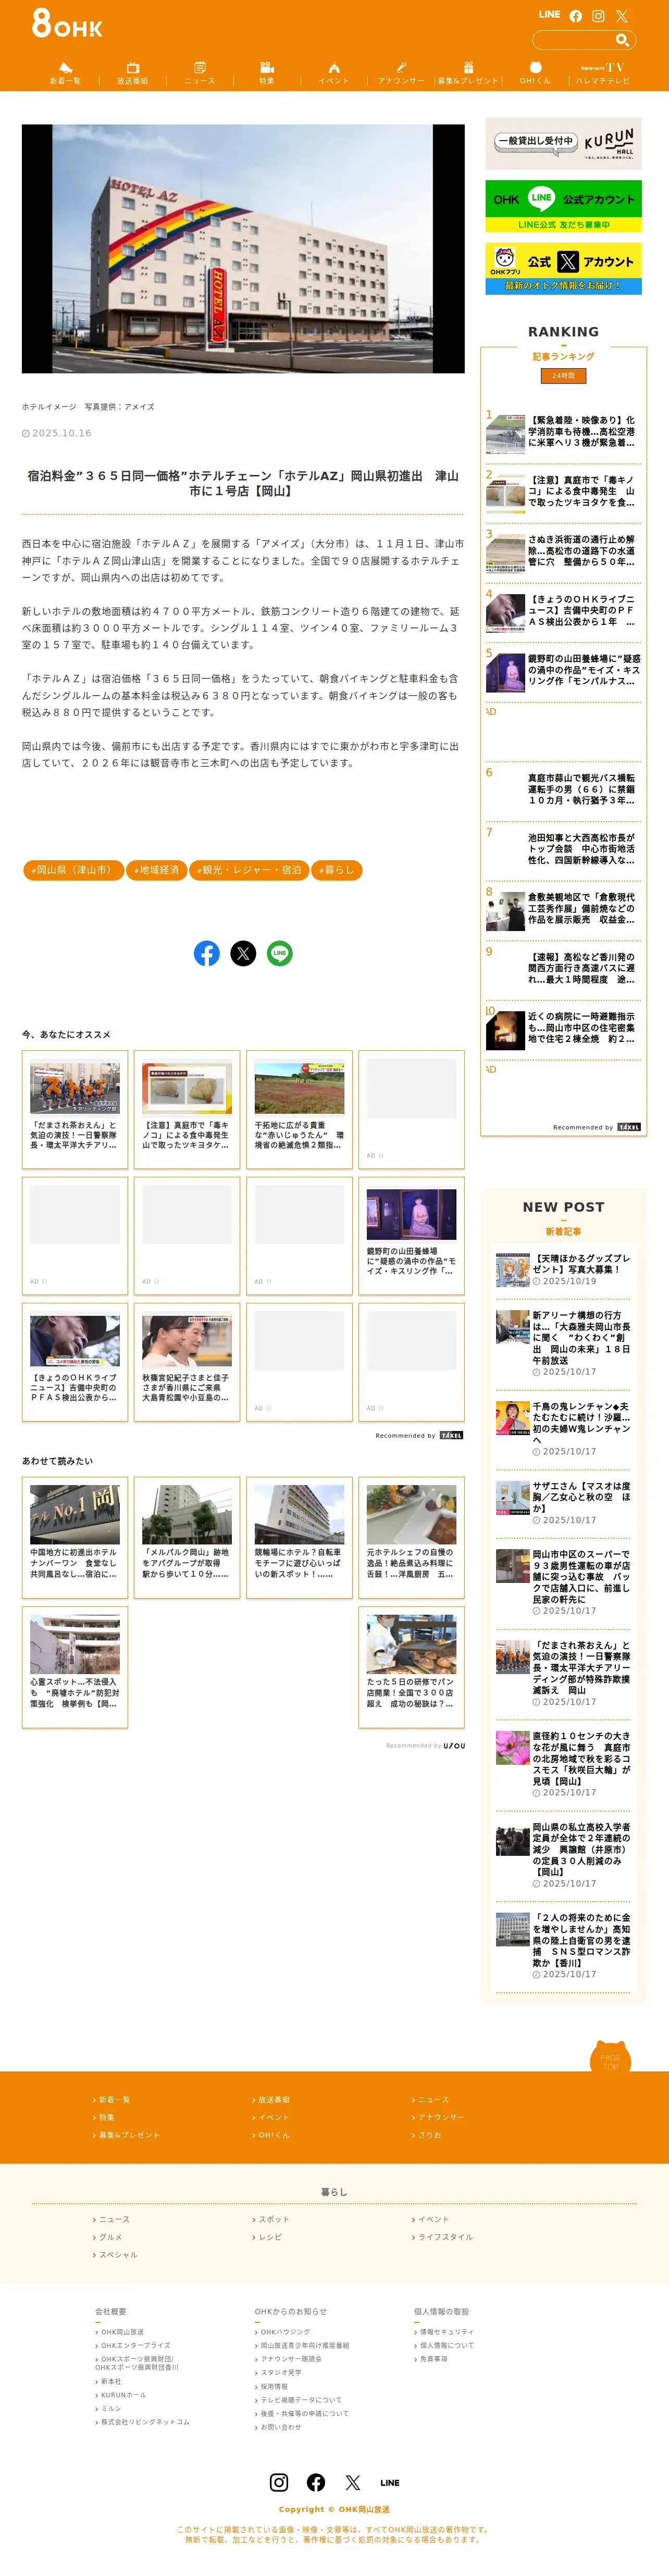Click the #地域経済 tag
The image size is (669, 2576).
pos(156,870)
